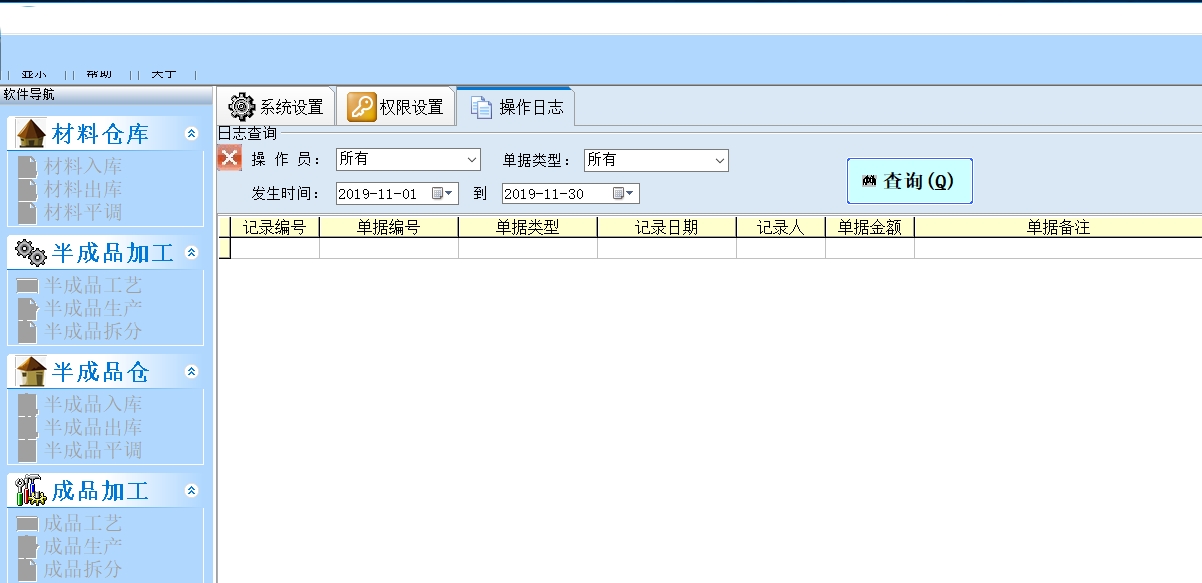Viewport: 1202px width, 583px height.
Task: Click the 半成品仓 house icon
Action: click(x=31, y=372)
